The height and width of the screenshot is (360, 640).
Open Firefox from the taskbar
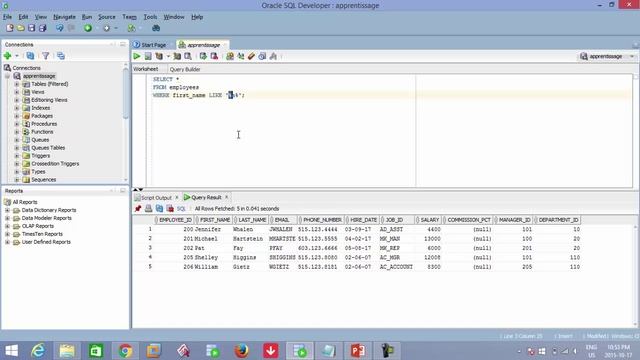pyautogui.click(x=241, y=351)
